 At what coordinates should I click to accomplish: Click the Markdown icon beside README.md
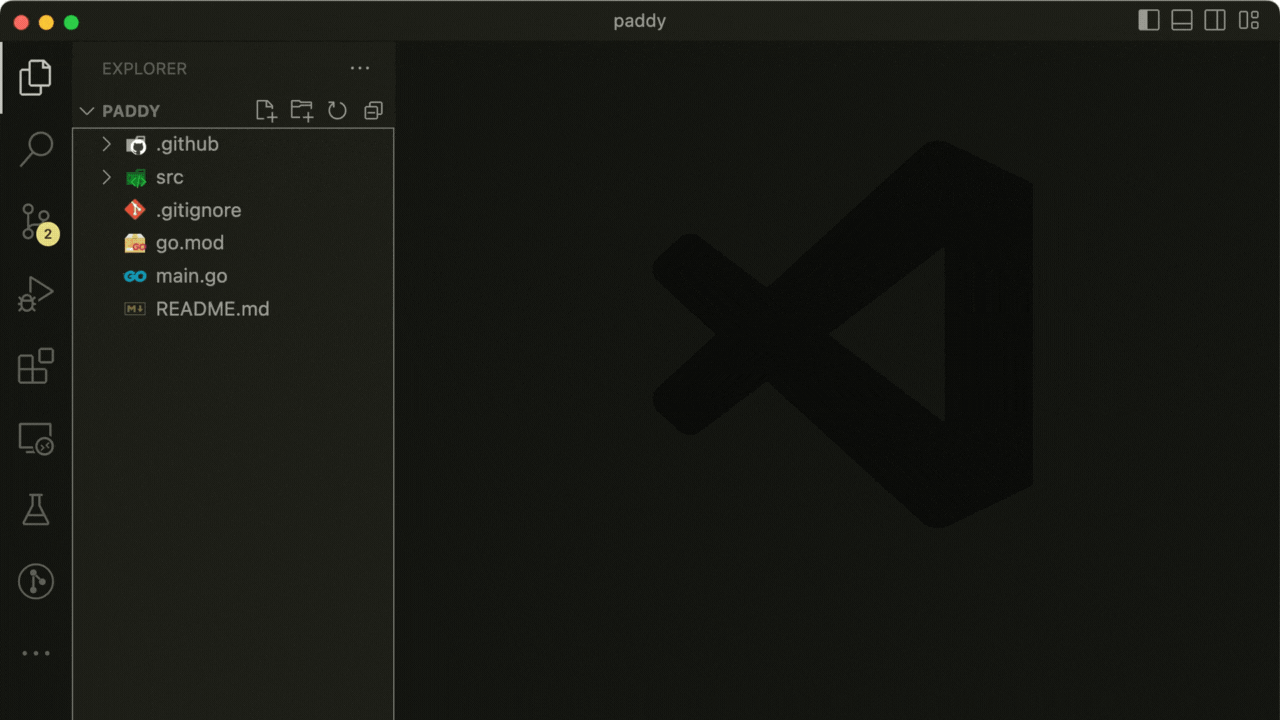pyautogui.click(x=135, y=309)
